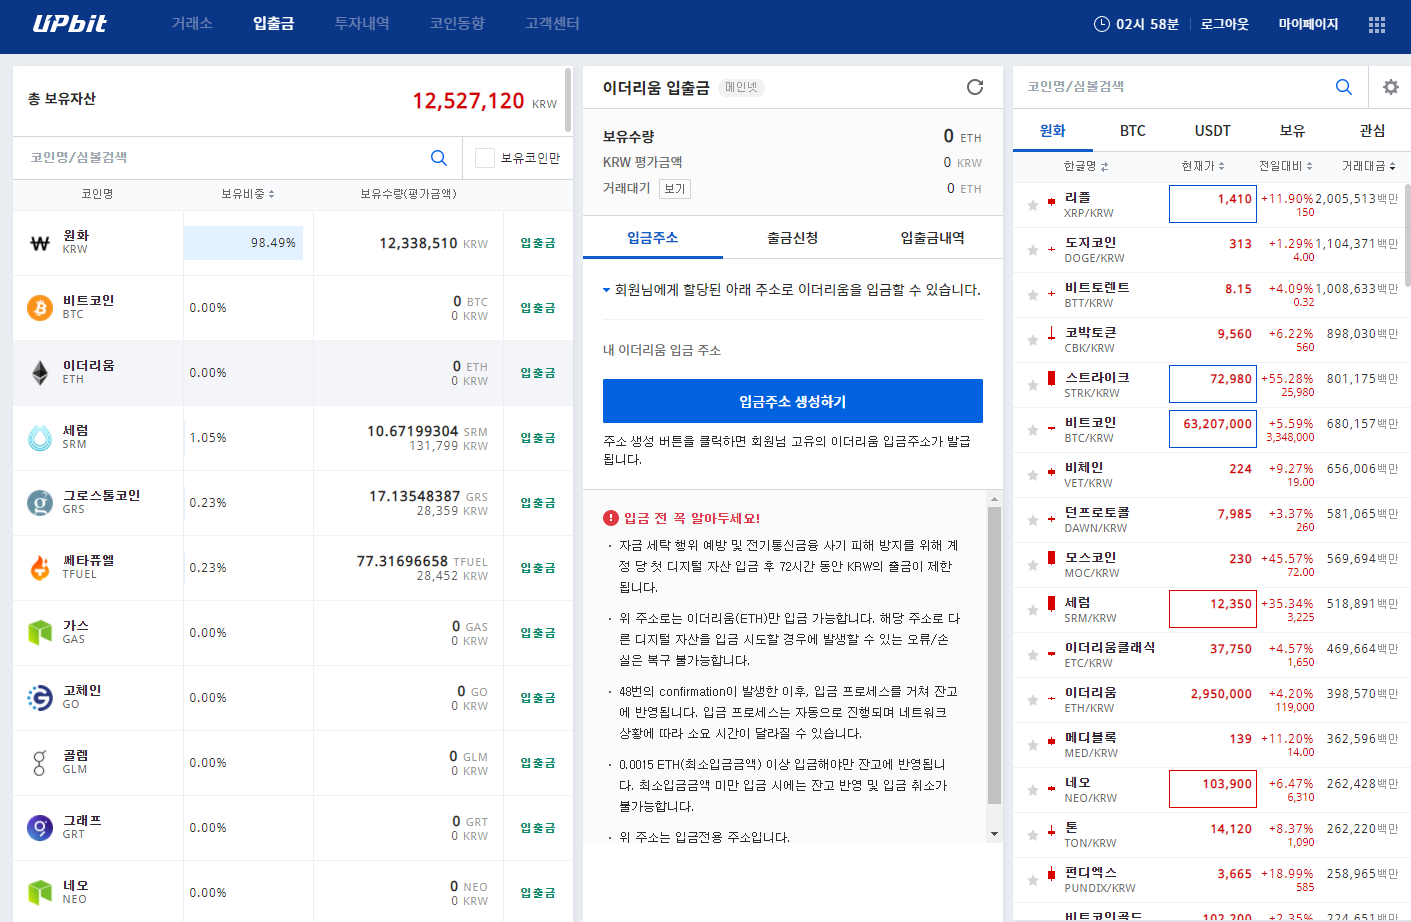Click the Ethereum coin icon

40,373
